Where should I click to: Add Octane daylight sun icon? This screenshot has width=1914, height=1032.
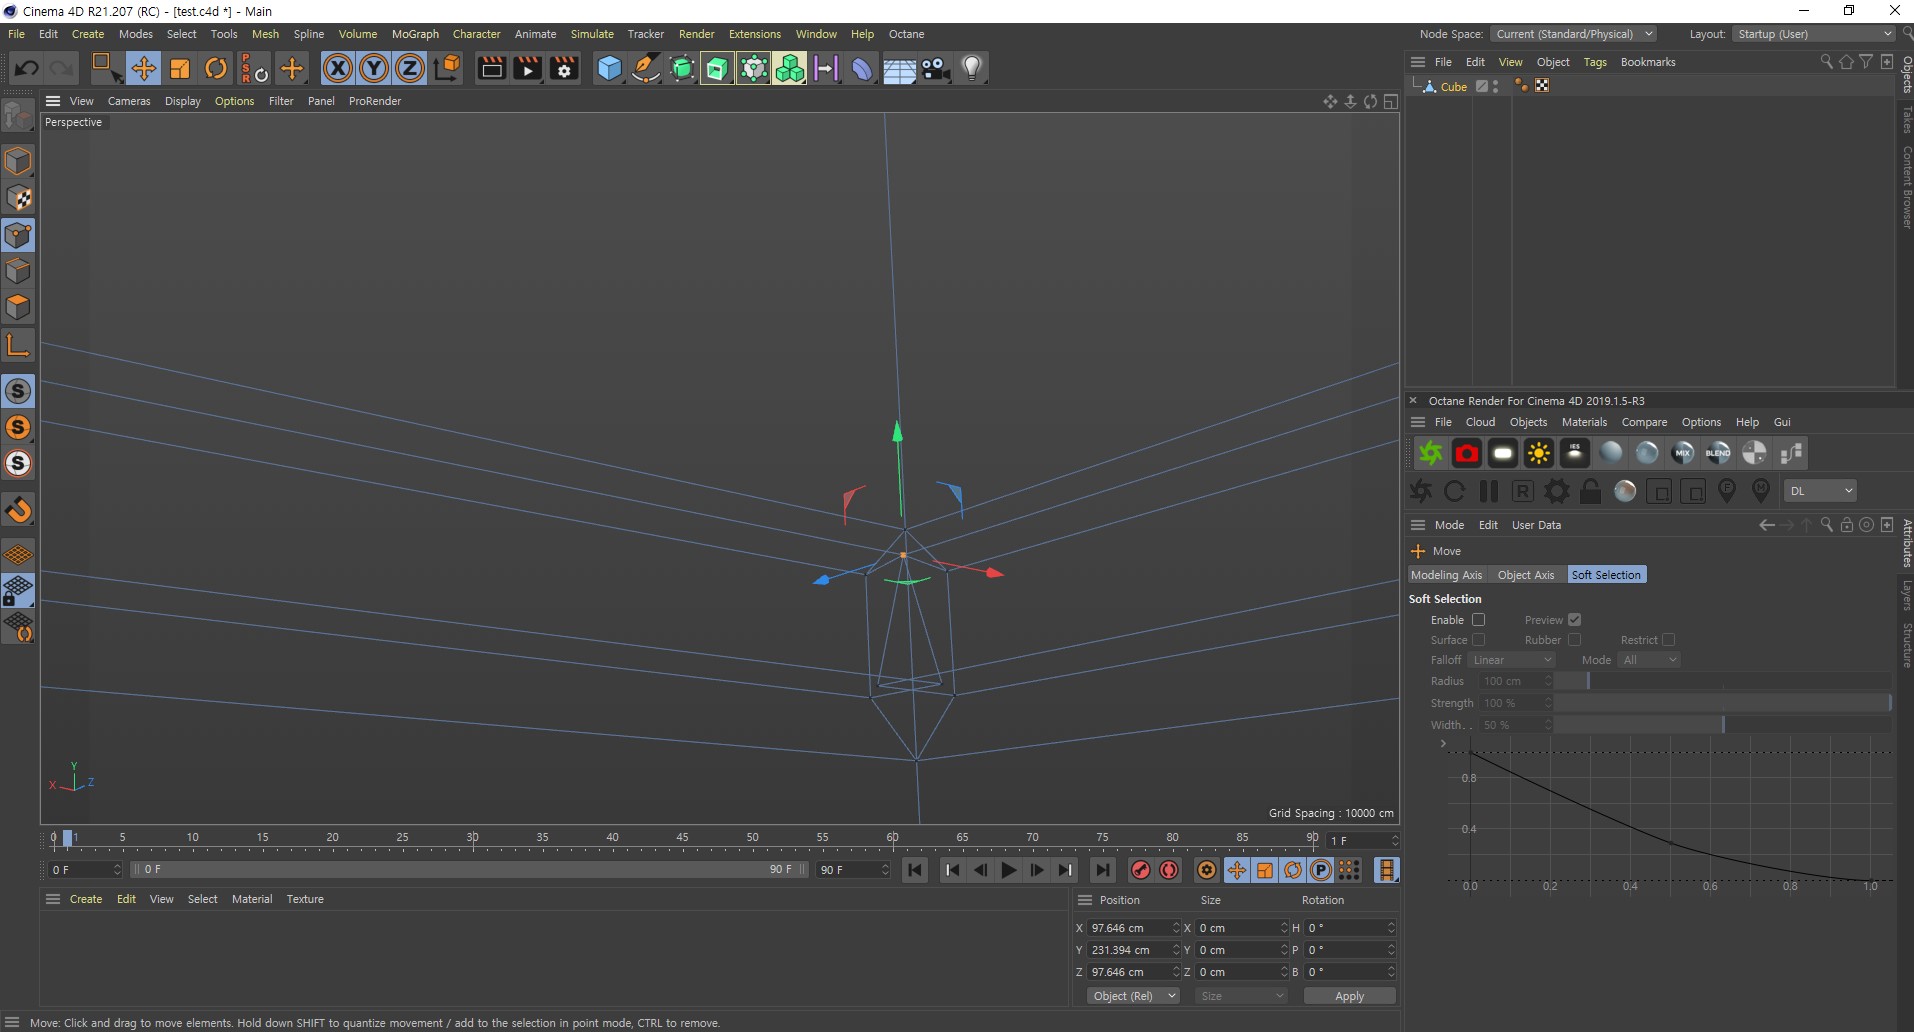(x=1538, y=453)
